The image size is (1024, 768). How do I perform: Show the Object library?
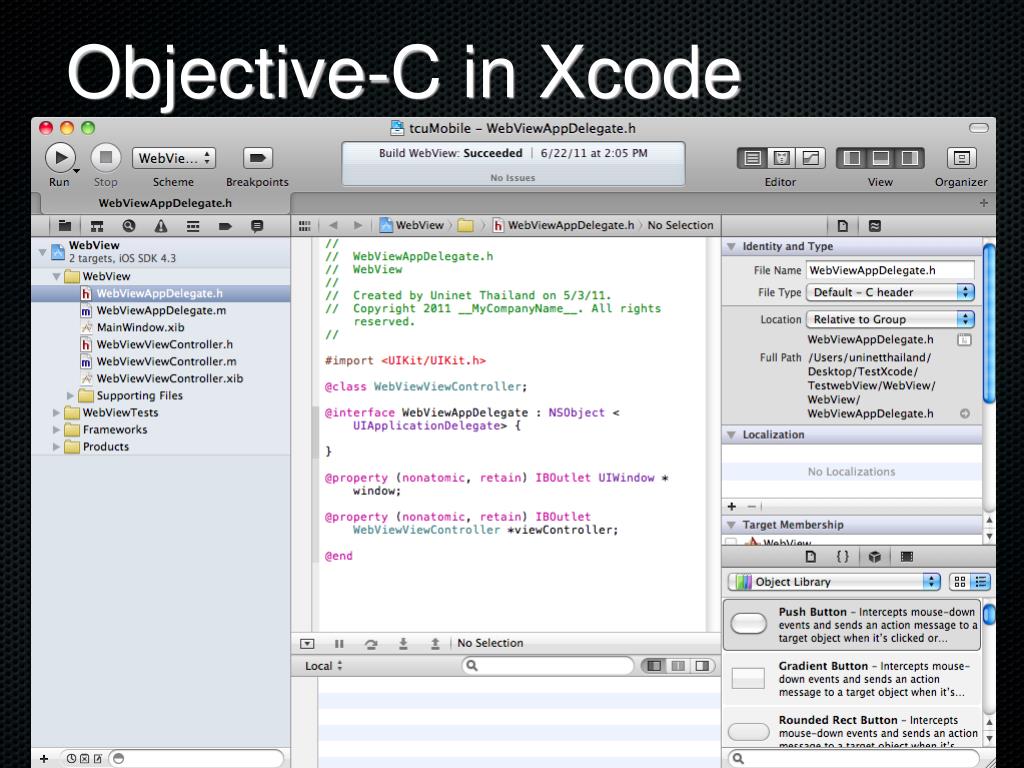[875, 557]
